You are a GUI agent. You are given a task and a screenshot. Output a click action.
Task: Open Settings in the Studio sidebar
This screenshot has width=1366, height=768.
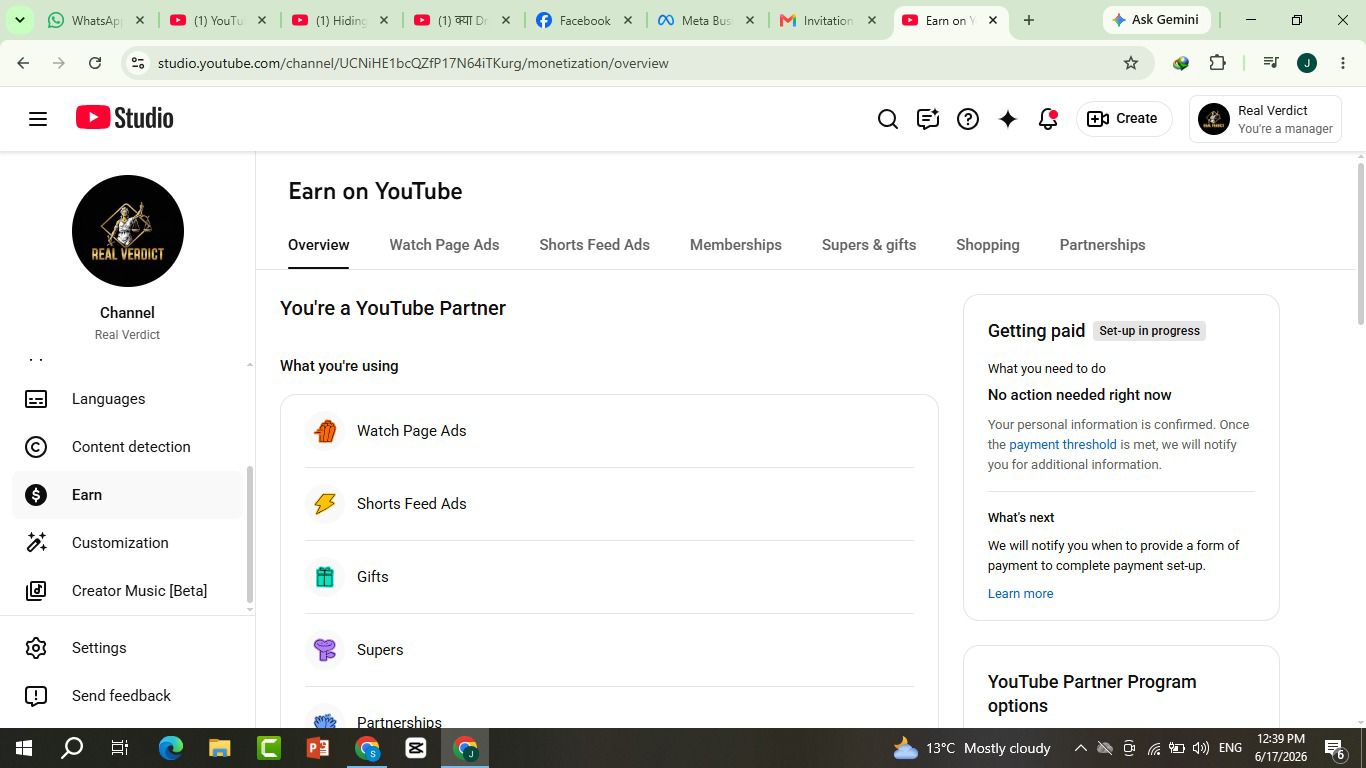coord(128,648)
